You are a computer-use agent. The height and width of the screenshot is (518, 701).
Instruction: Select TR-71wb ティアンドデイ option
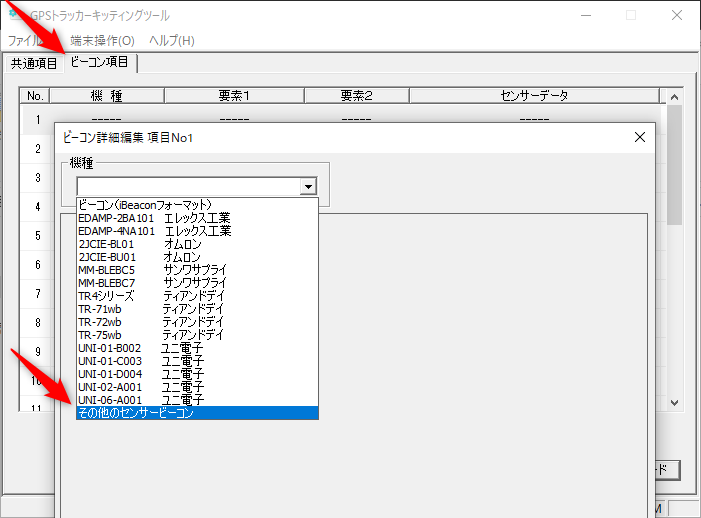[x=197, y=309]
